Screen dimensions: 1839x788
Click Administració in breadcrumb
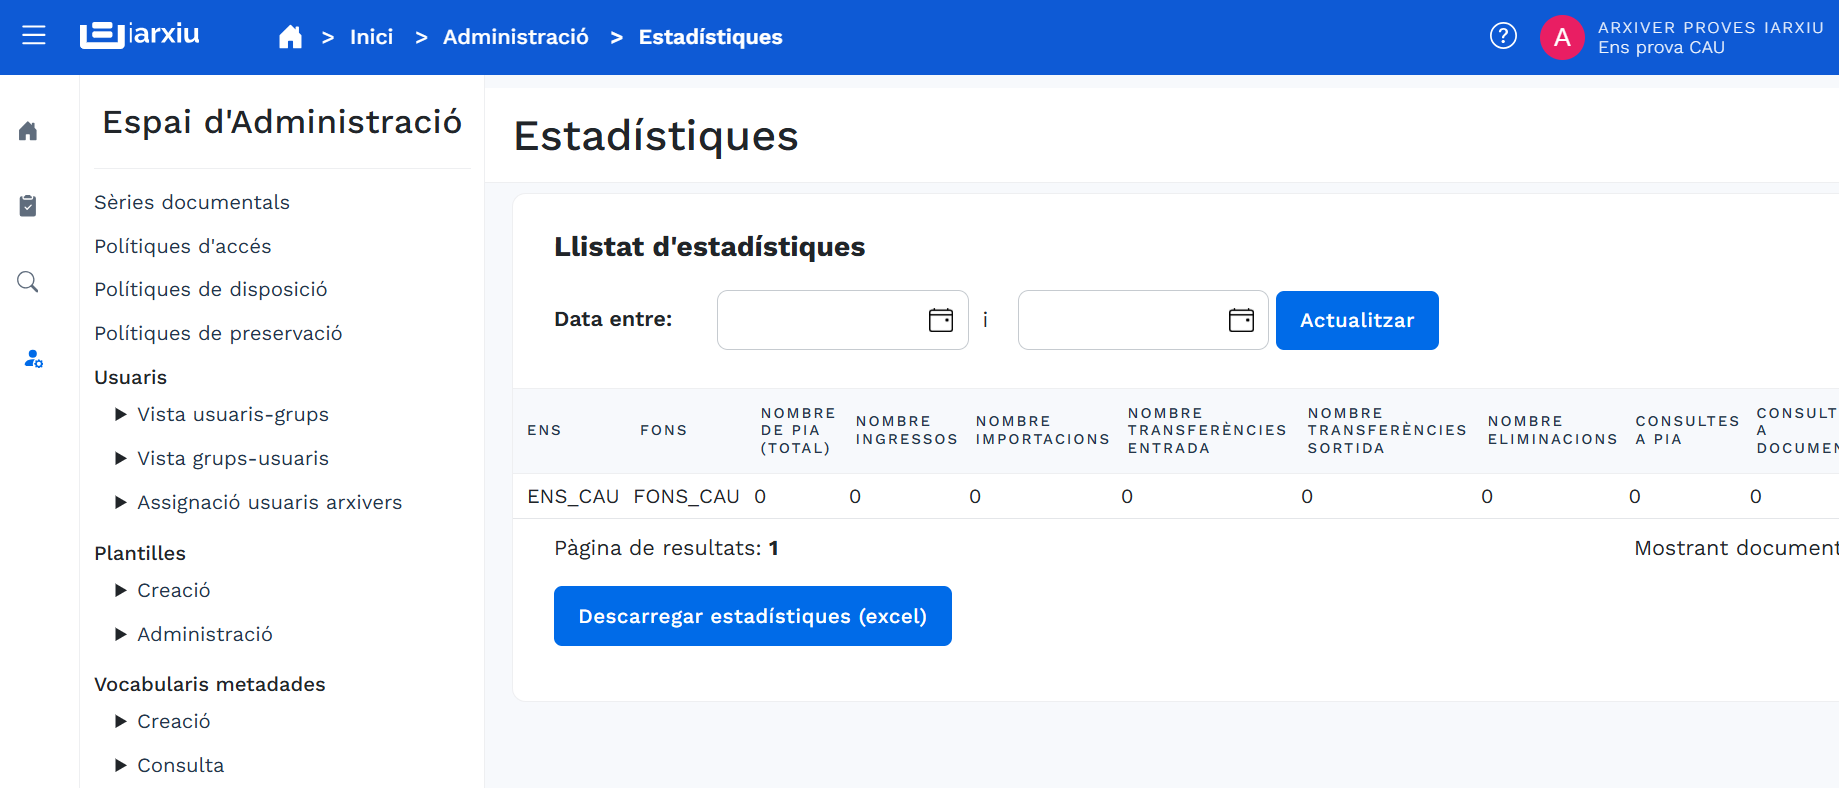[x=515, y=37]
